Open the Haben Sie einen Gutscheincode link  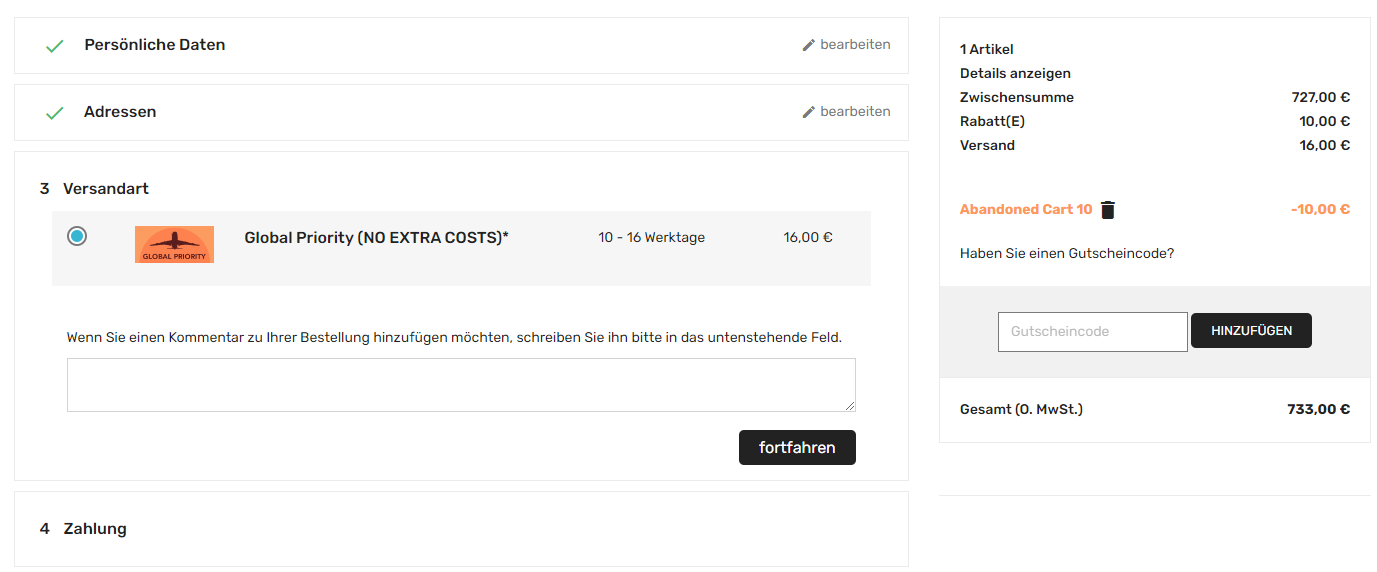click(x=1067, y=253)
